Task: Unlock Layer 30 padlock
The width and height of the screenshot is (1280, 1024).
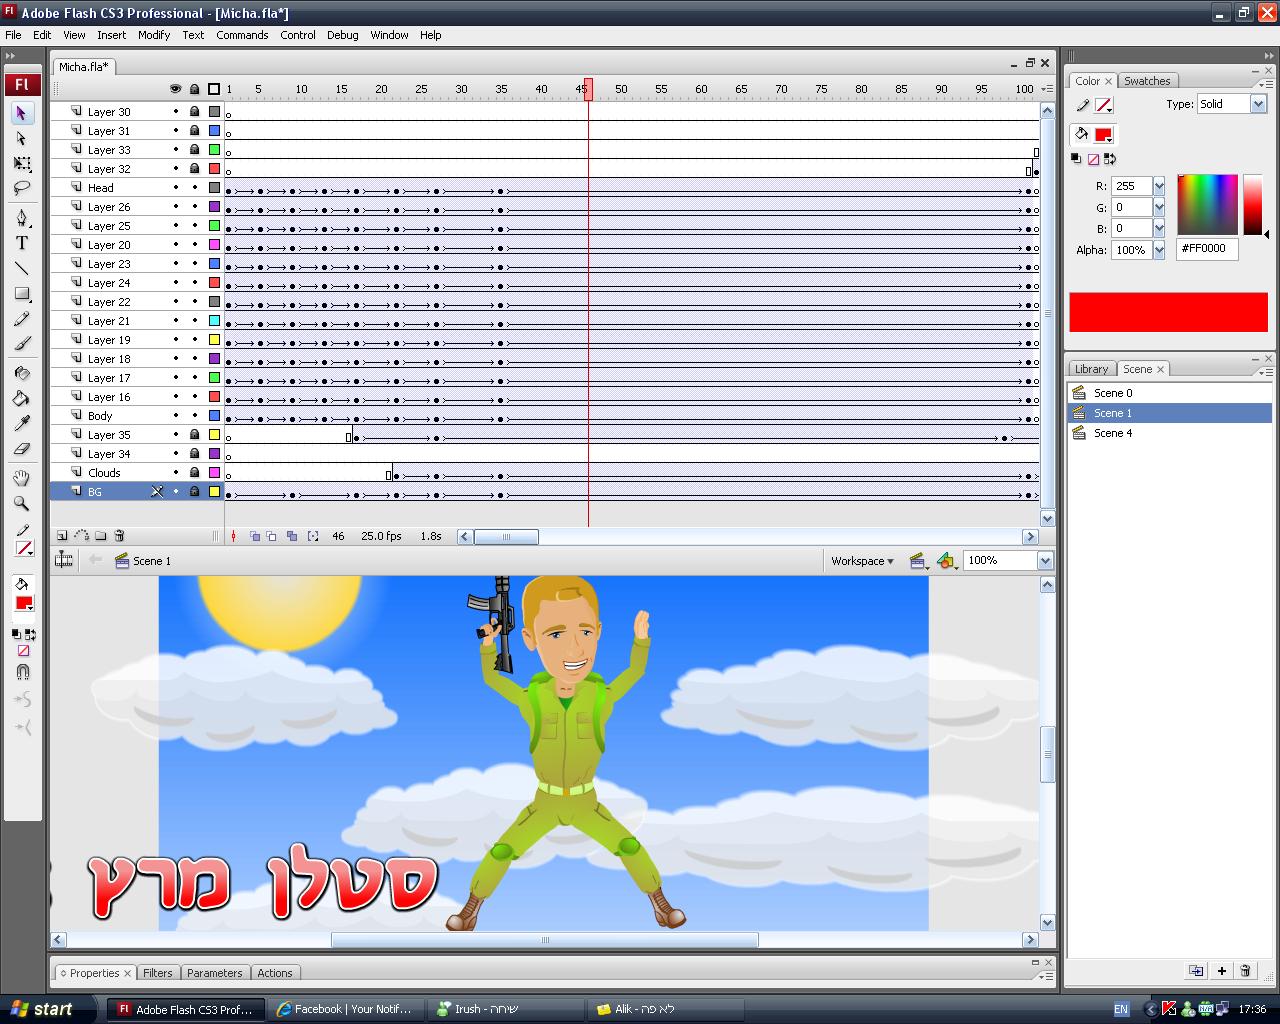Action: [194, 112]
